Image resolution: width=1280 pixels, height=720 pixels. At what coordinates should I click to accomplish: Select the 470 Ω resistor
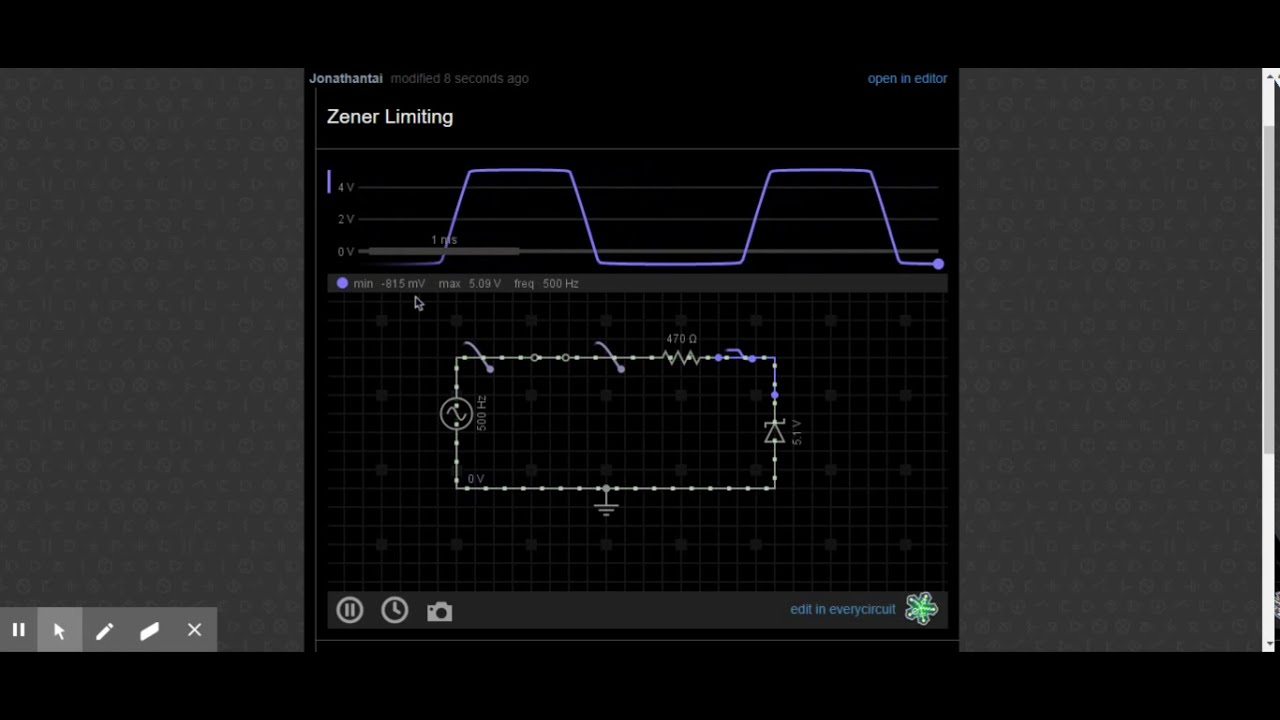[682, 357]
